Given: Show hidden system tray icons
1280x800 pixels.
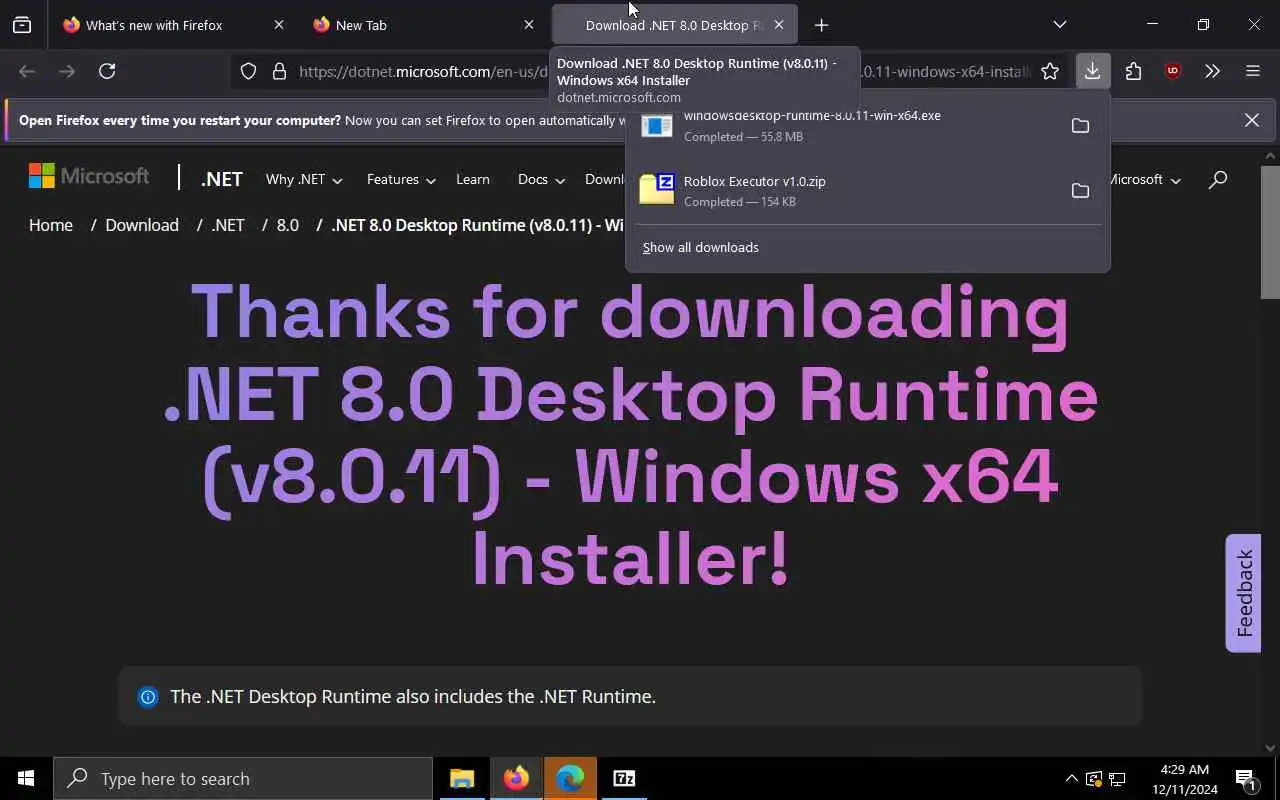Looking at the screenshot, I should click(1071, 778).
